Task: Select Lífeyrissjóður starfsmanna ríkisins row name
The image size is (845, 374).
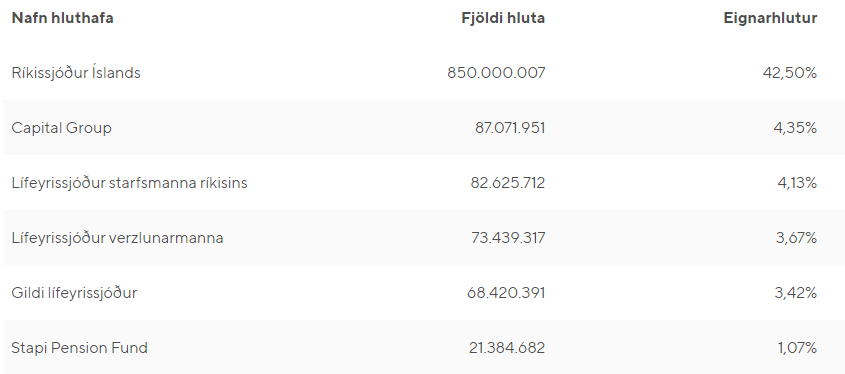Action: (x=129, y=183)
